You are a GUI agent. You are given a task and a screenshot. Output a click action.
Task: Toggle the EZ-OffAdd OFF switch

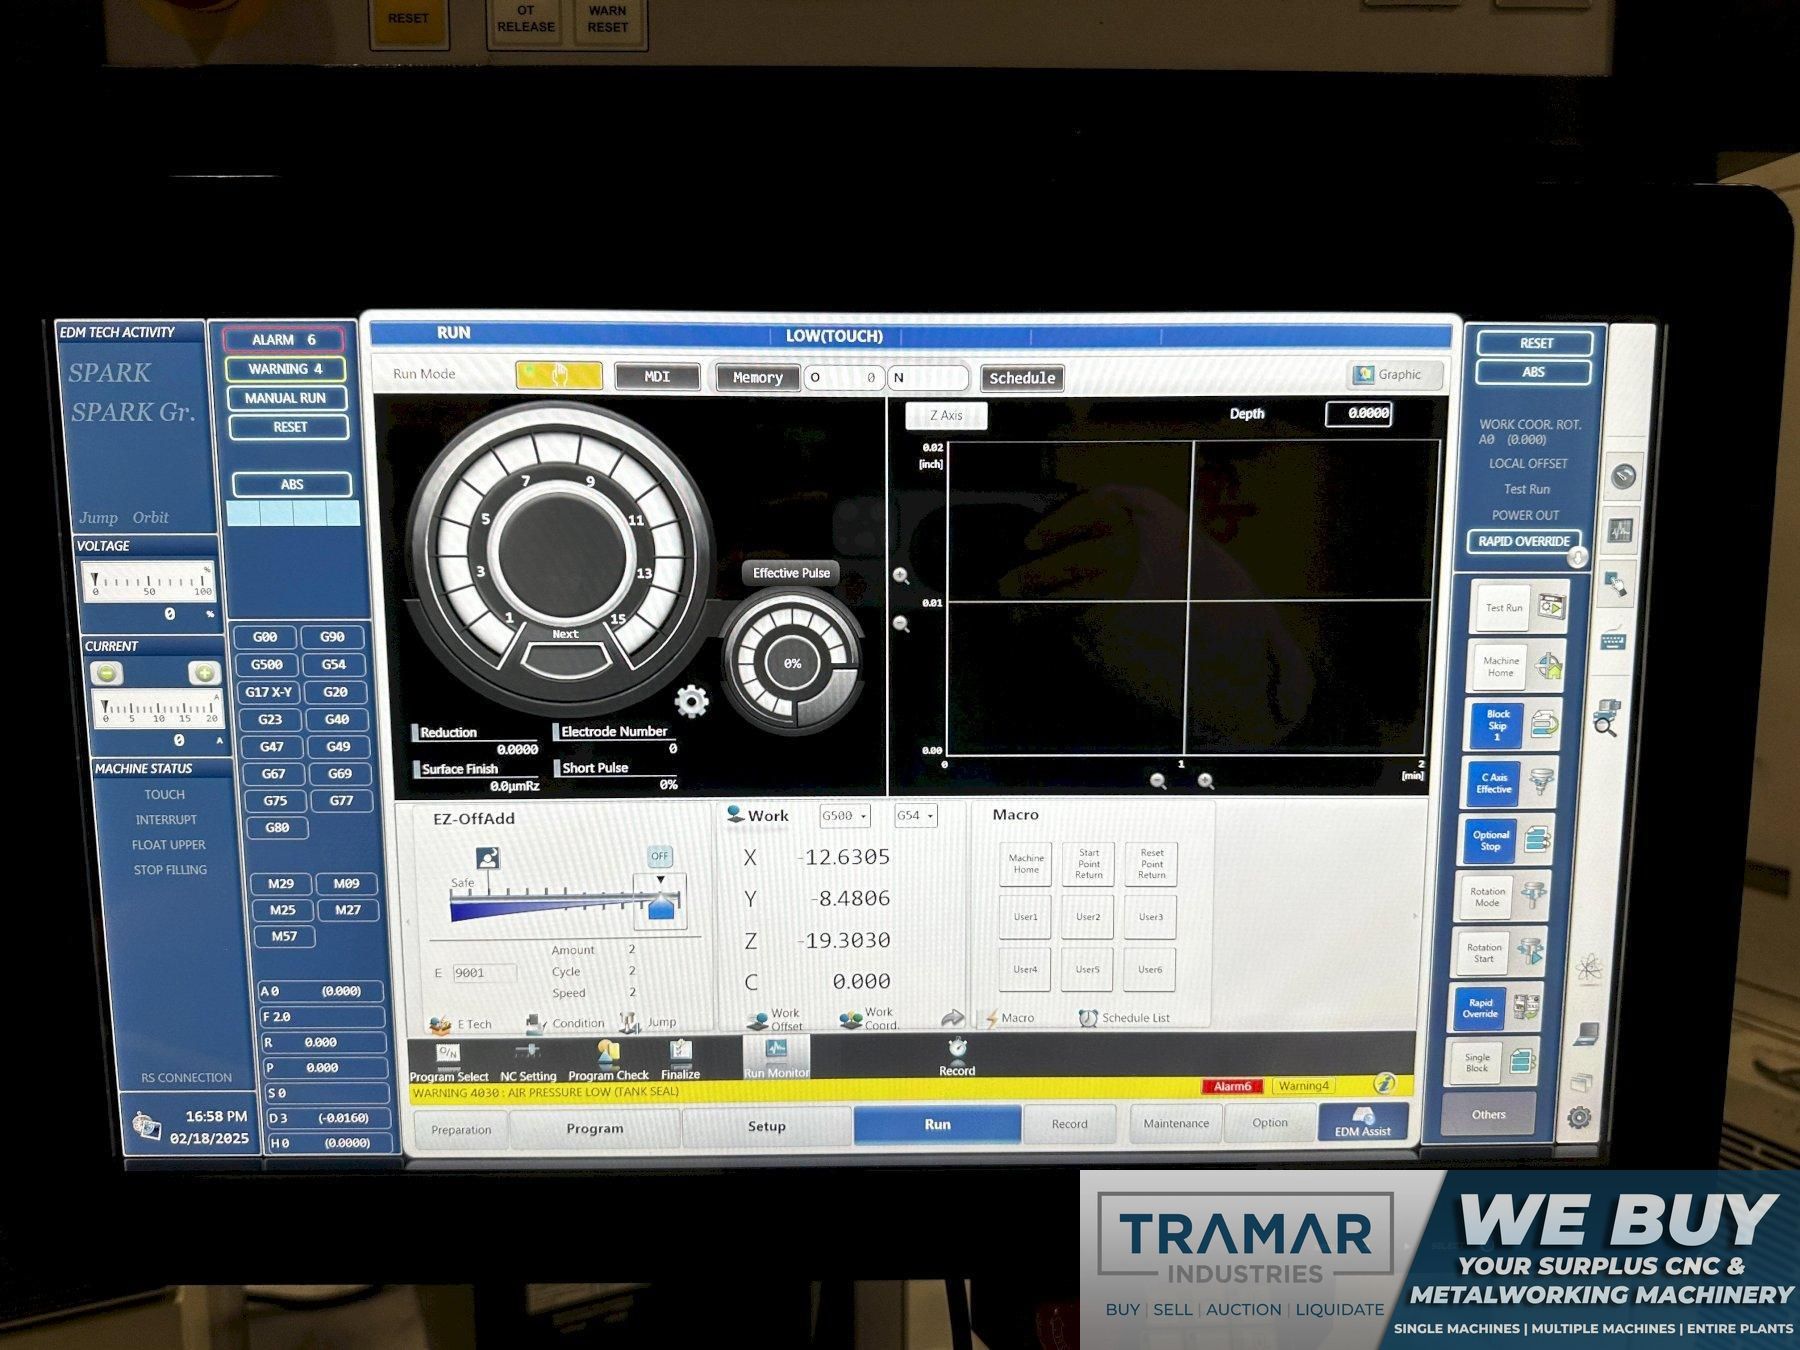[659, 856]
